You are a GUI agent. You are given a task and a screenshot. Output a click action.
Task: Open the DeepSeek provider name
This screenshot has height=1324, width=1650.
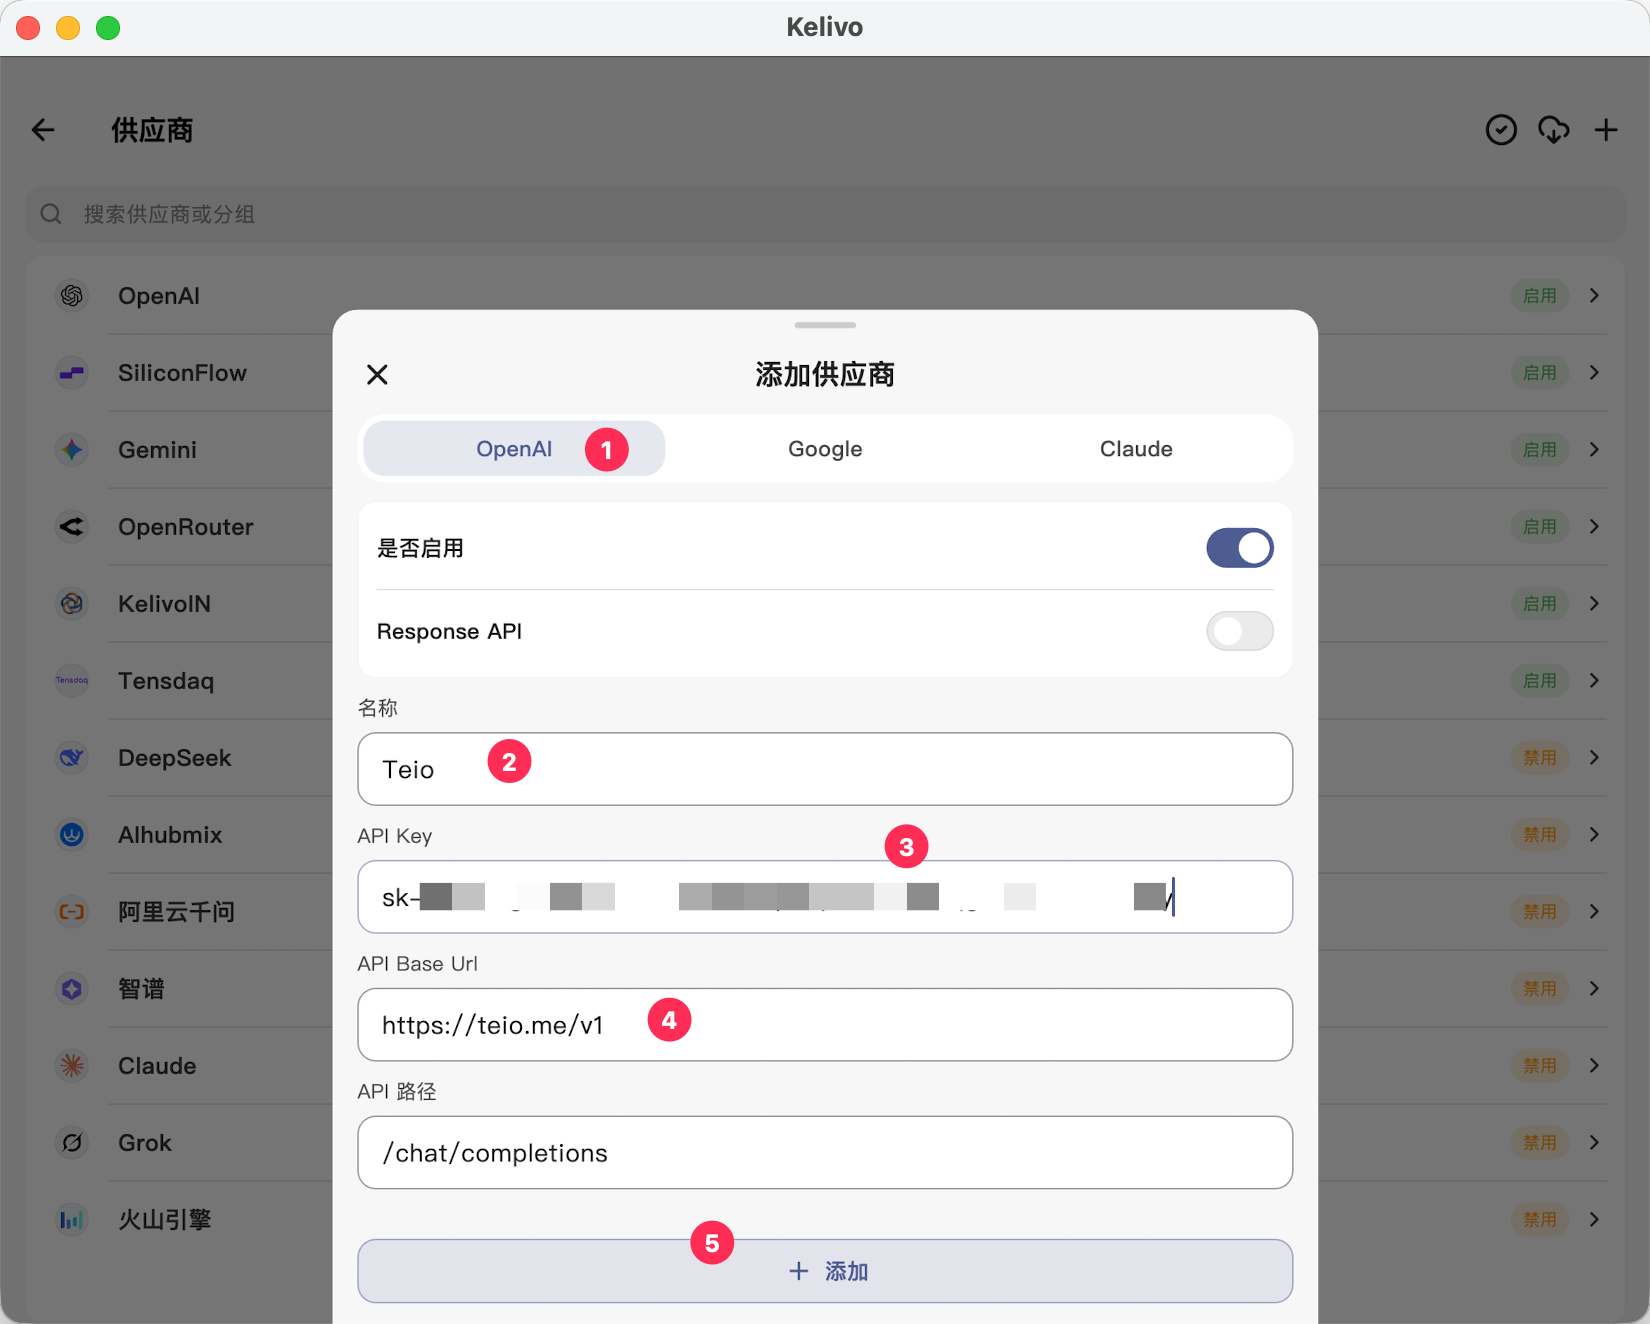[x=175, y=758]
